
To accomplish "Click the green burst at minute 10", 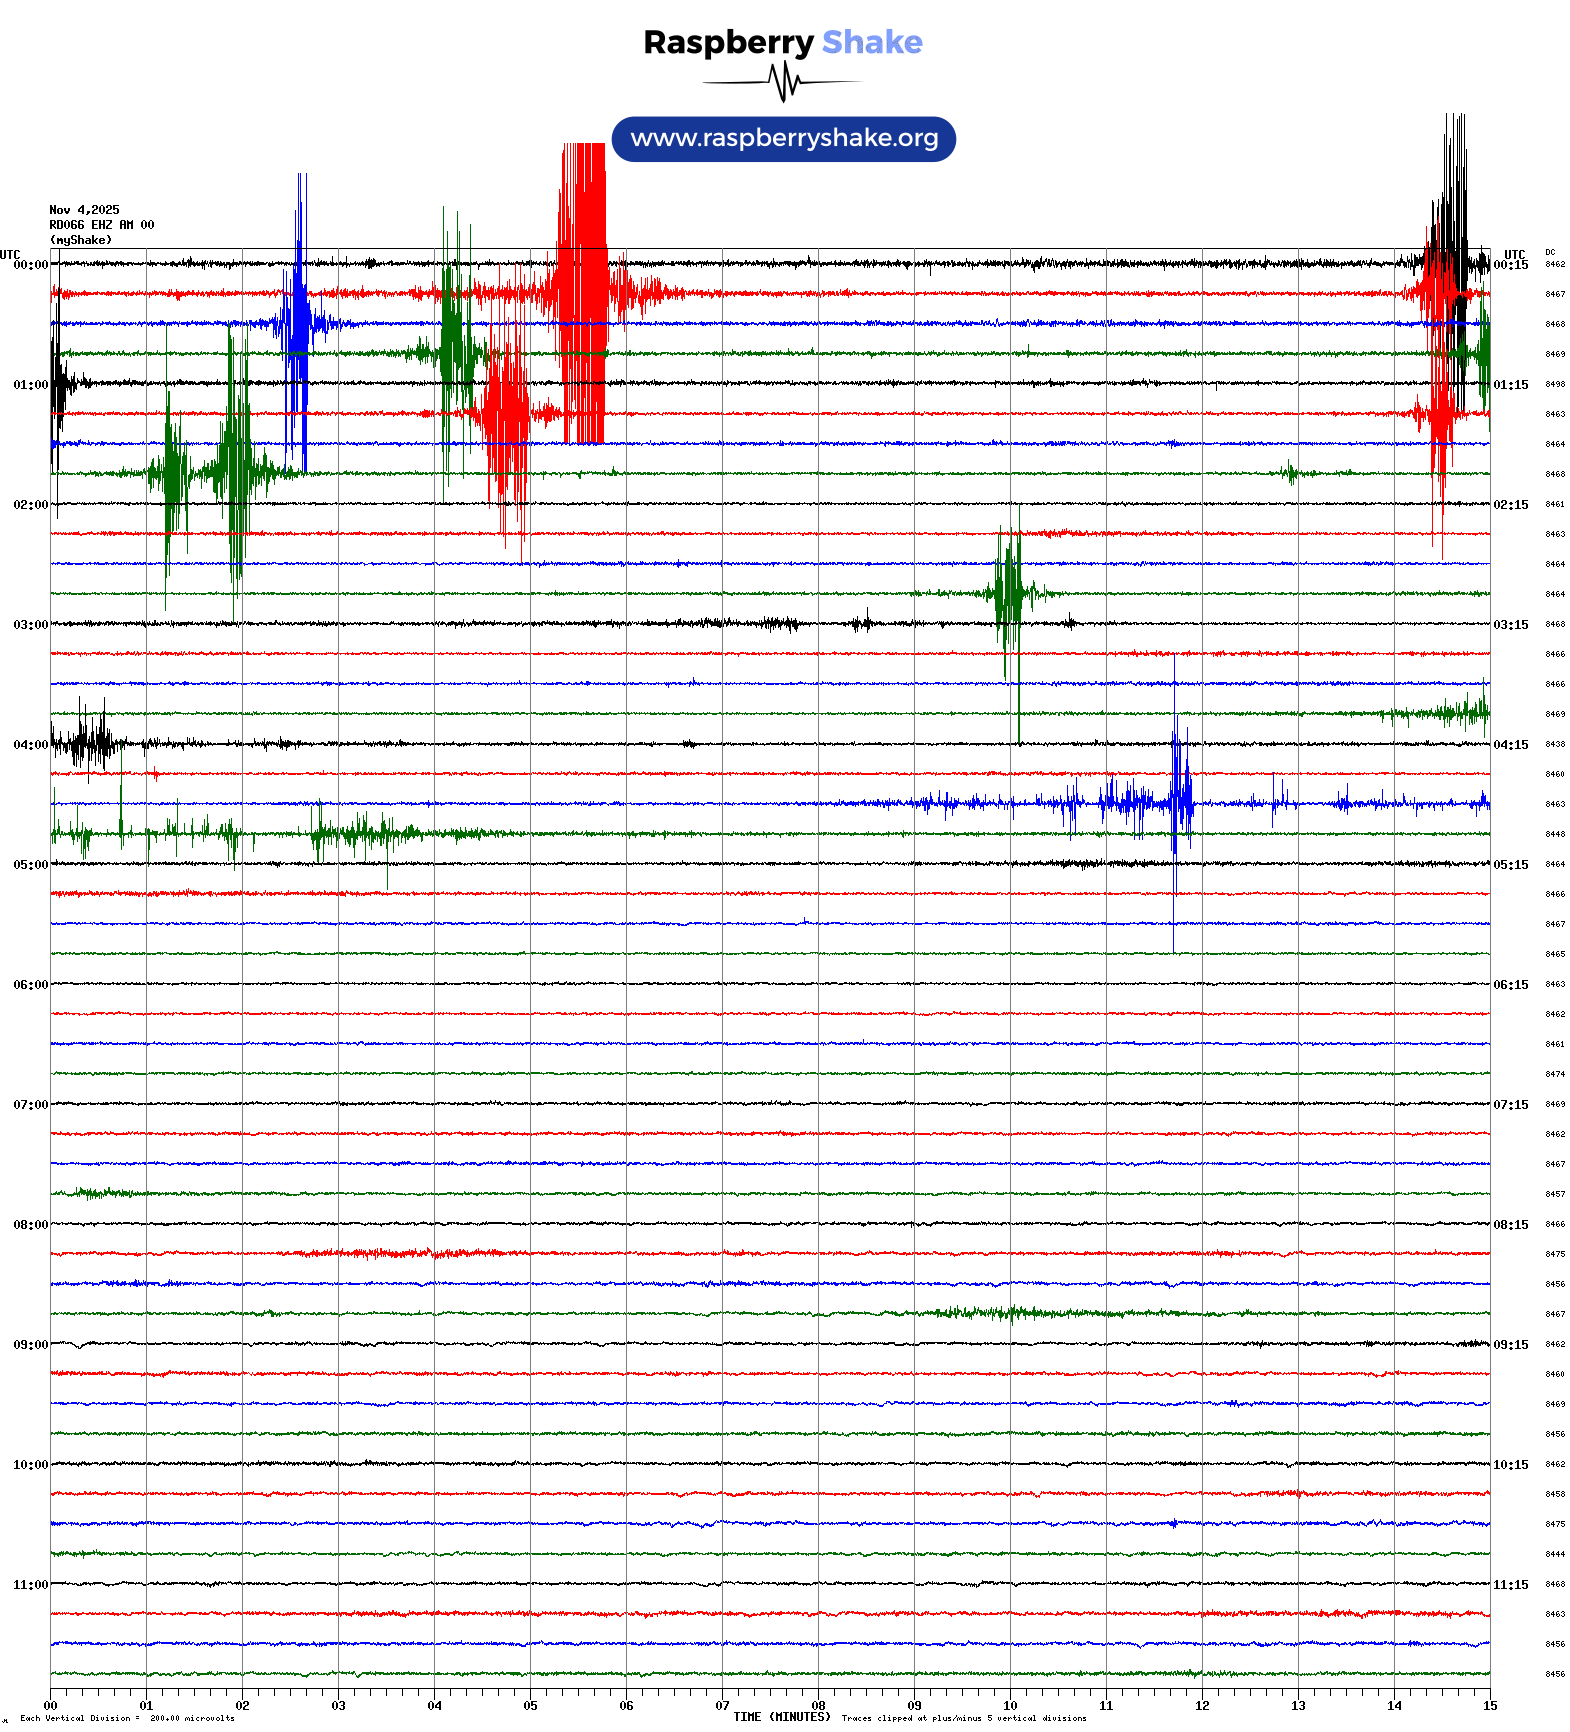I will coord(1009,593).
